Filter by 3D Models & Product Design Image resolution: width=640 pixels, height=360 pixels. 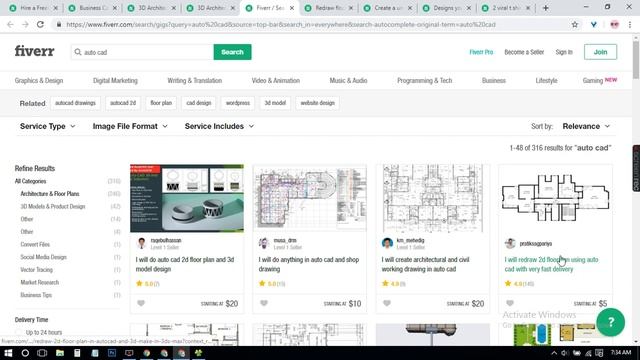click(x=53, y=207)
